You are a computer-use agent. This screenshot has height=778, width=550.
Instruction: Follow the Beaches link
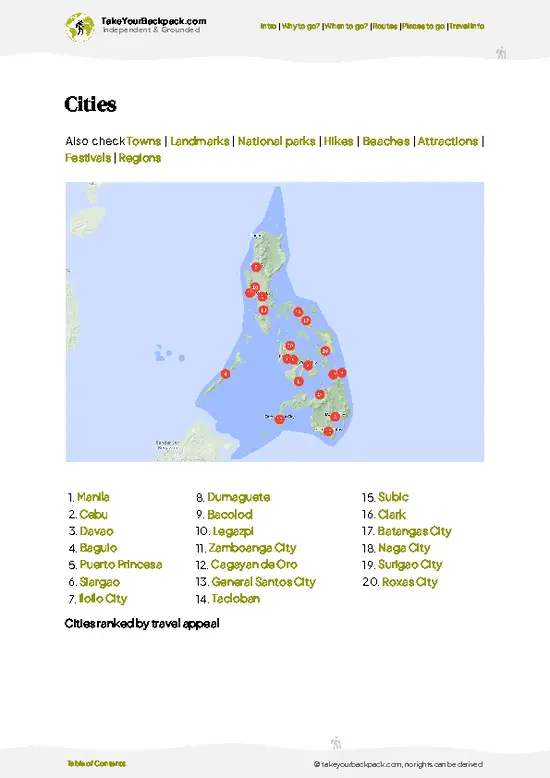386,141
